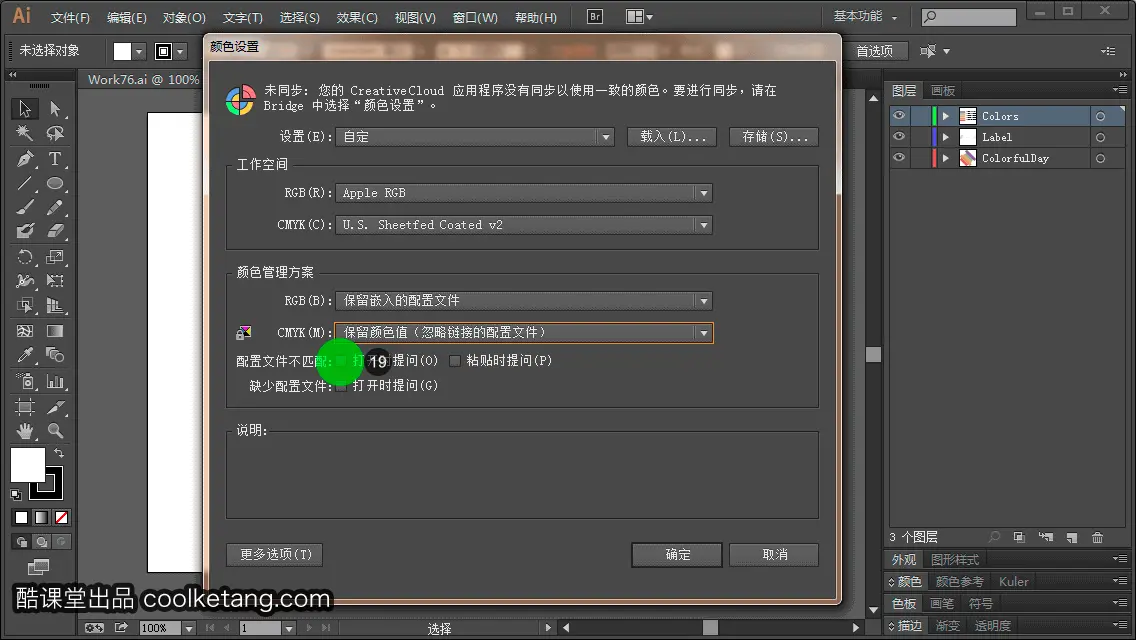1136x640 pixels.
Task: Toggle 'Ask When Pasting' (粘贴时提问) checkbox
Action: [455, 361]
